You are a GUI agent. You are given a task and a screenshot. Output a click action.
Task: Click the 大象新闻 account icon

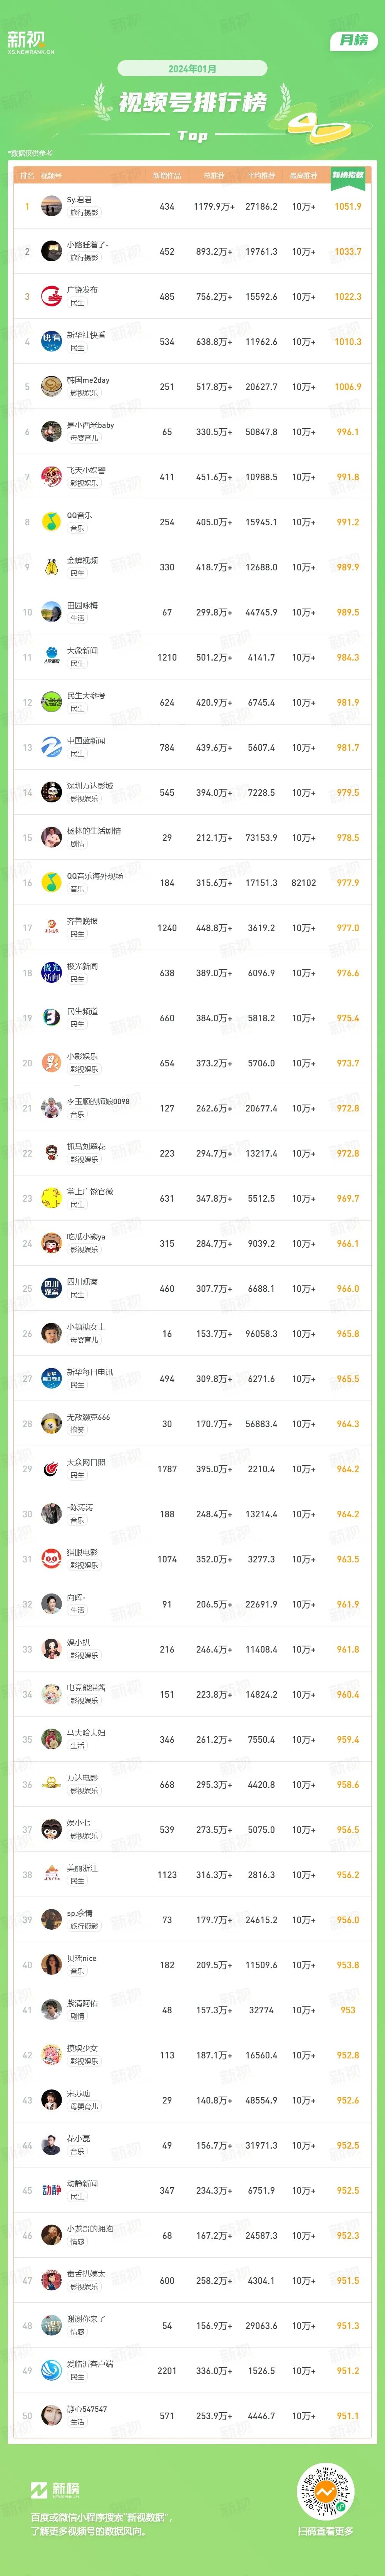click(x=51, y=657)
